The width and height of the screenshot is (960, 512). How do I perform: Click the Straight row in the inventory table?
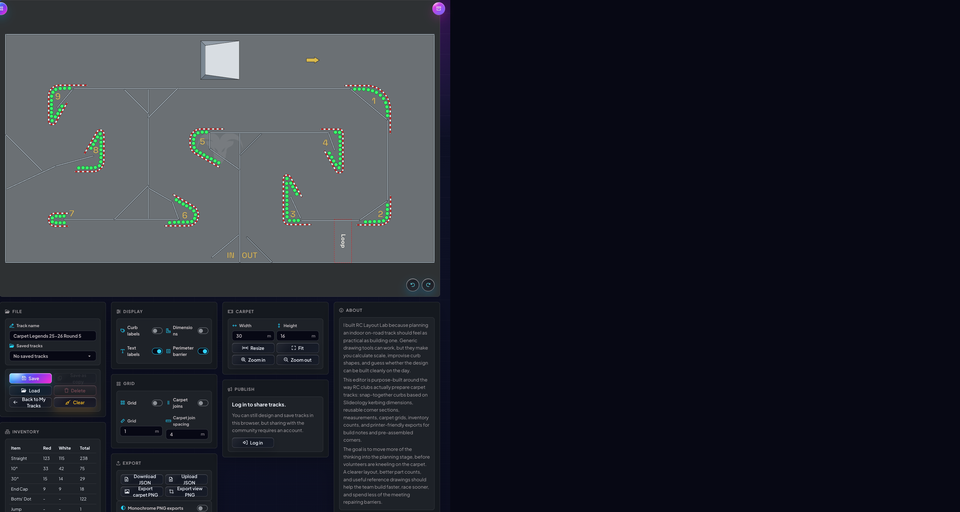coord(53,458)
